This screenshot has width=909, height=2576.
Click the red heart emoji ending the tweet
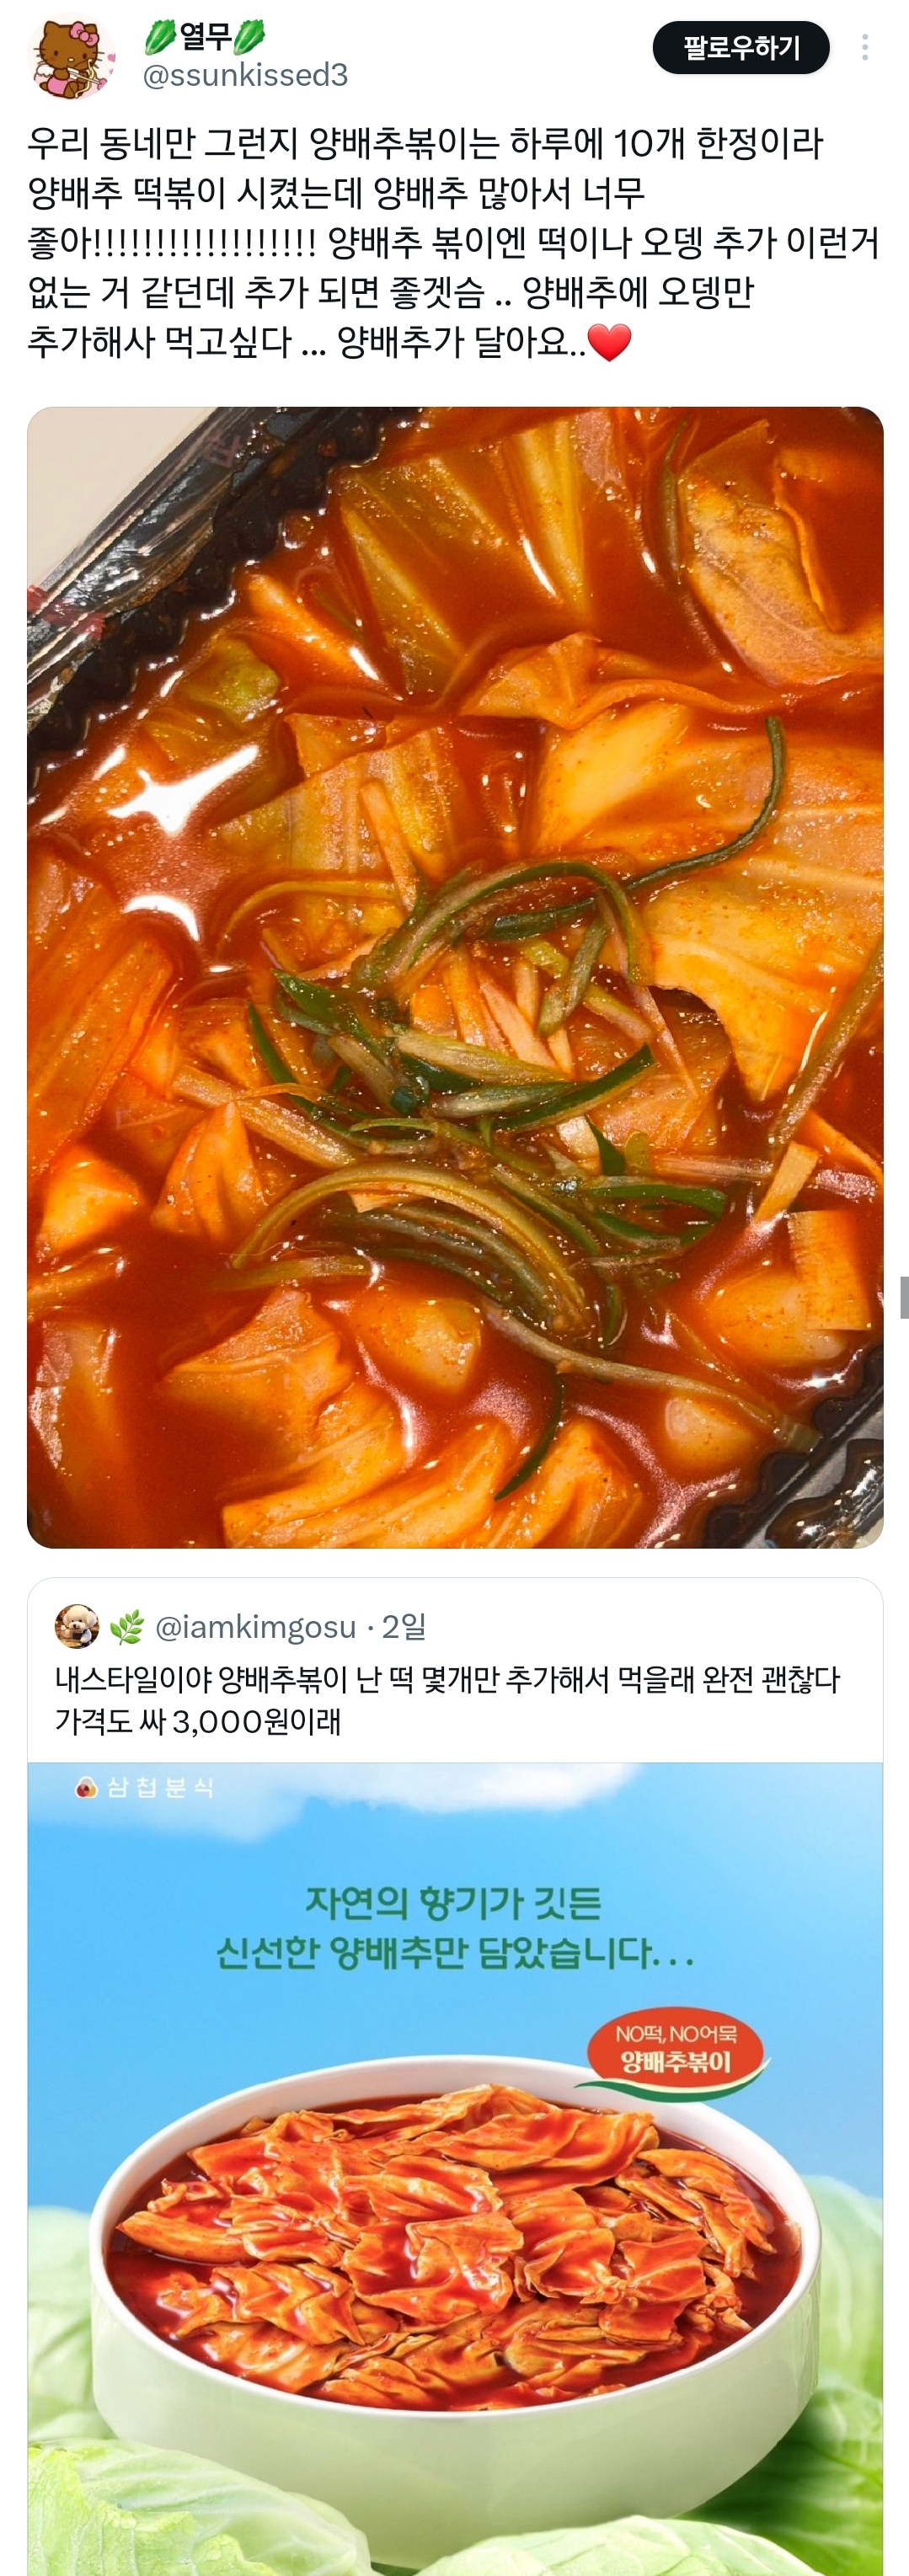(x=609, y=342)
